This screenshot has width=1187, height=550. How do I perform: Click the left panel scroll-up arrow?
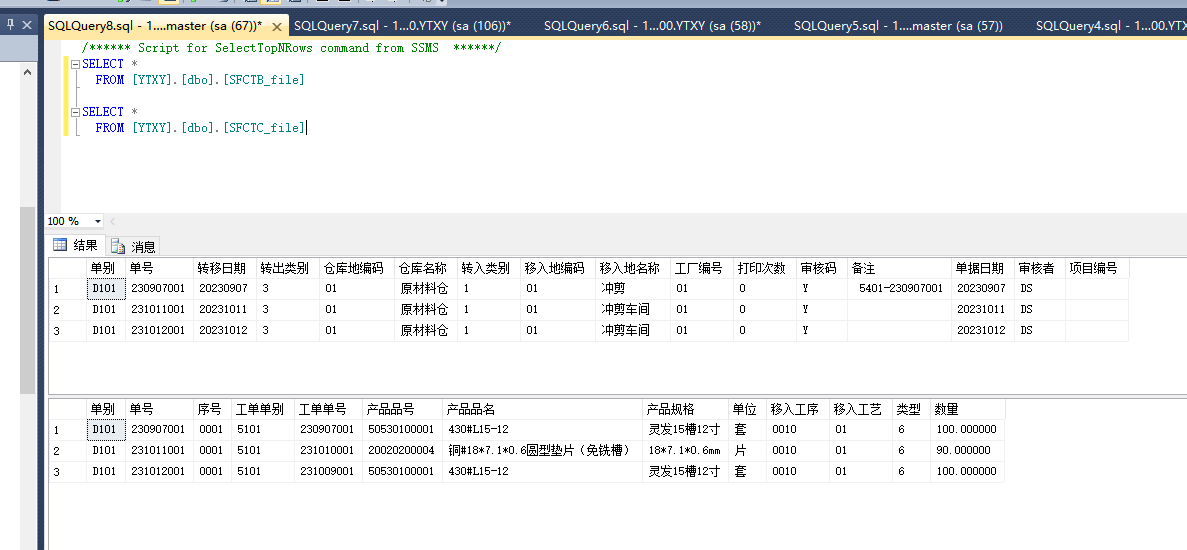[27, 72]
